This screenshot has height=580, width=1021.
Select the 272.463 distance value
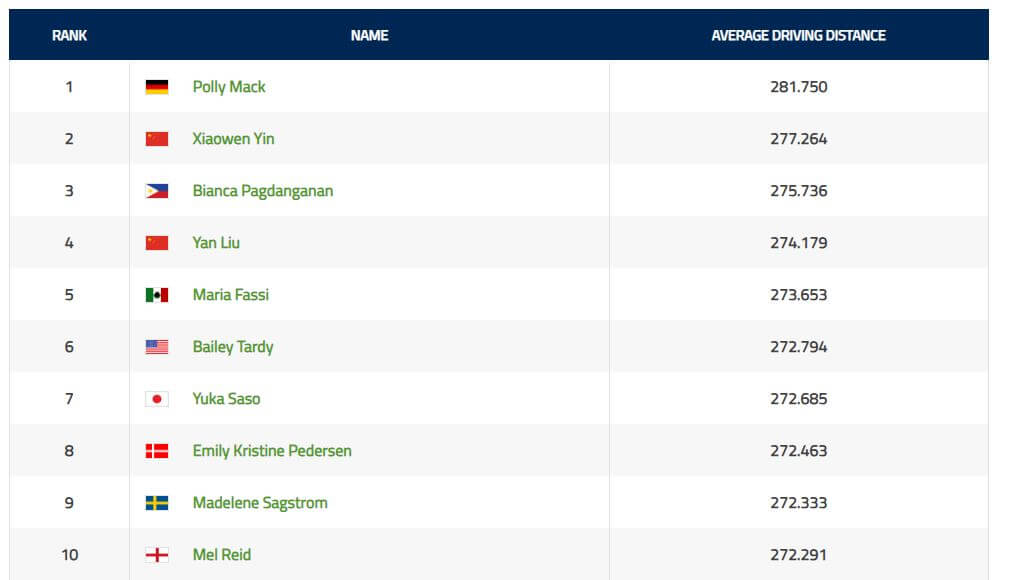pos(799,451)
